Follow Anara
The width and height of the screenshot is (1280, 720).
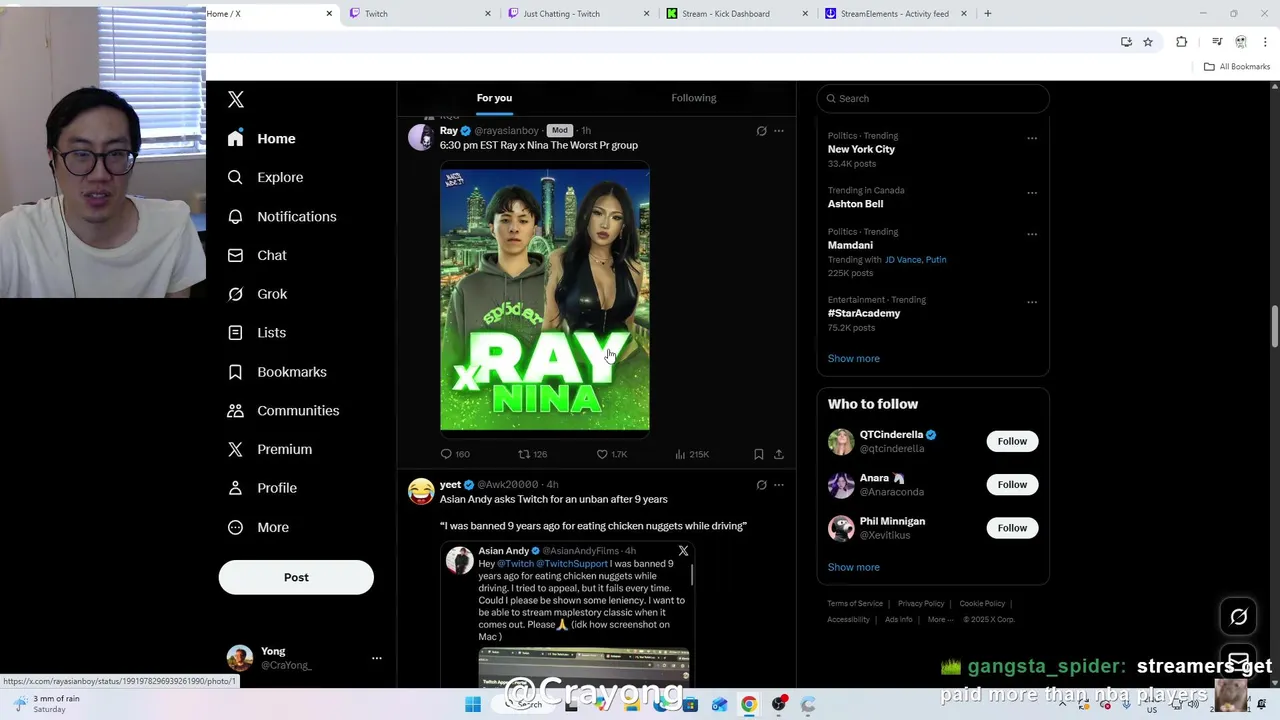click(1012, 484)
